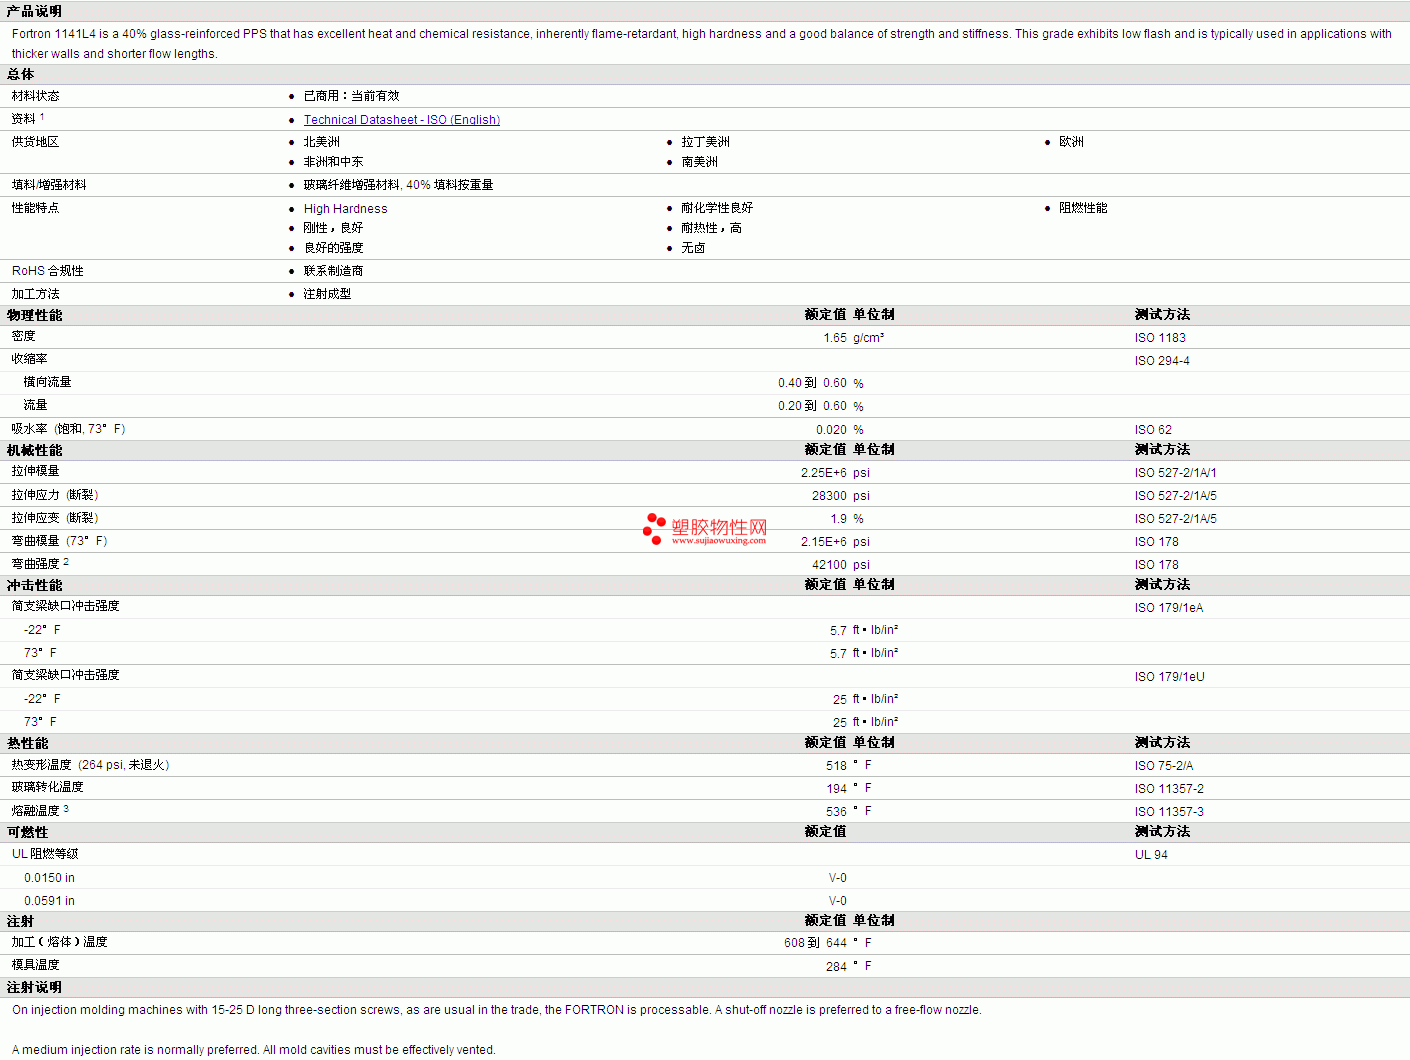Viewport: 1410px width, 1060px height.
Task: Click the ISO 11357-2 test method
Action: point(1169,789)
